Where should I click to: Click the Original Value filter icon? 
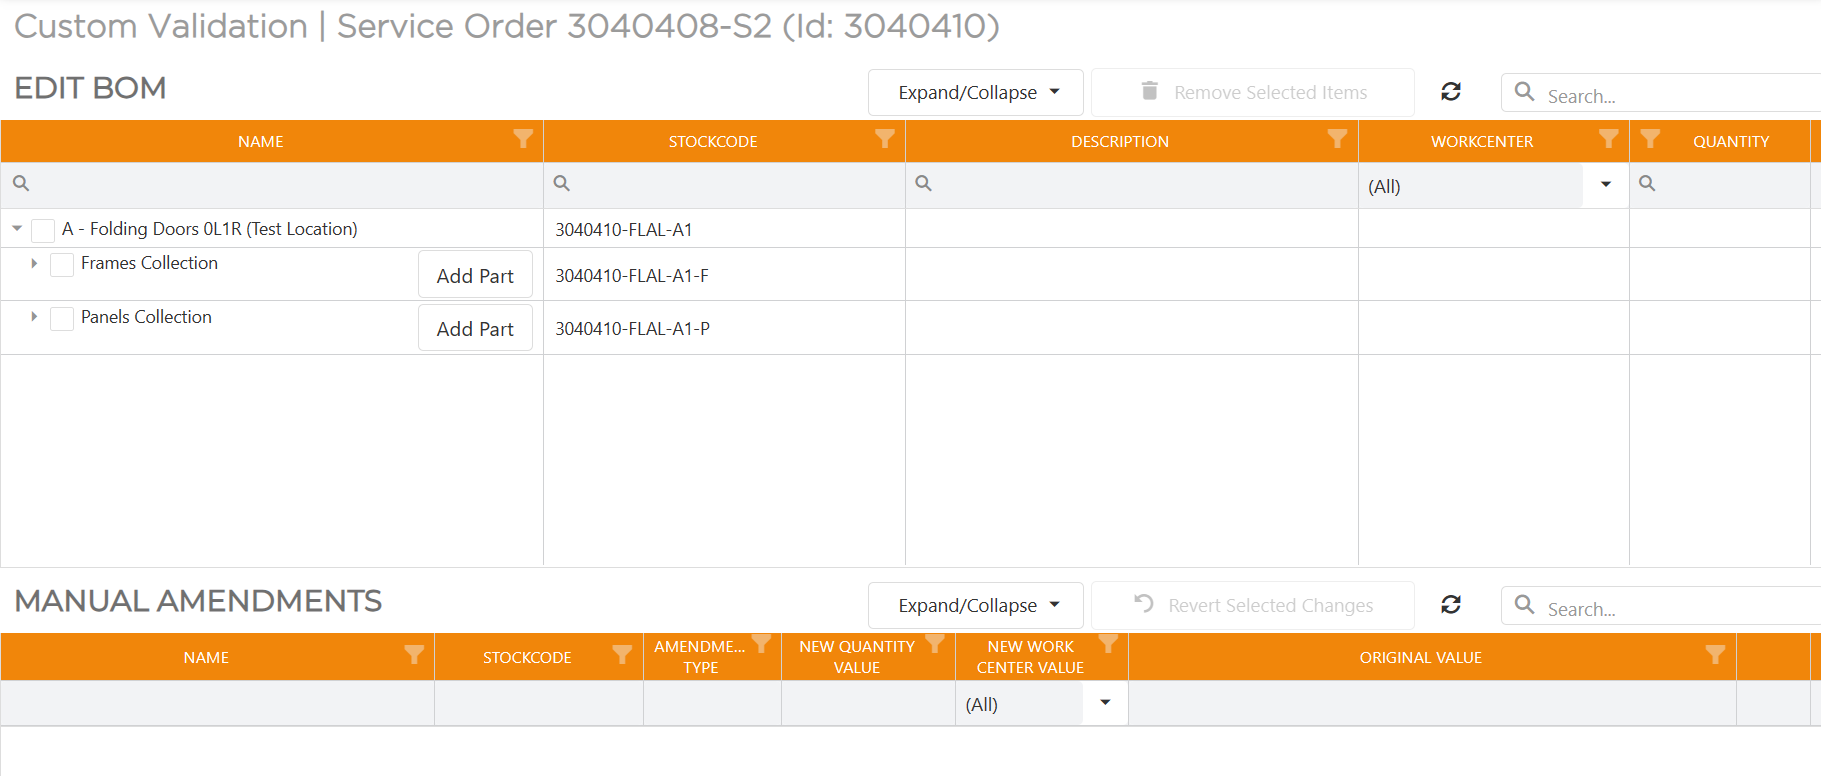[x=1716, y=655]
